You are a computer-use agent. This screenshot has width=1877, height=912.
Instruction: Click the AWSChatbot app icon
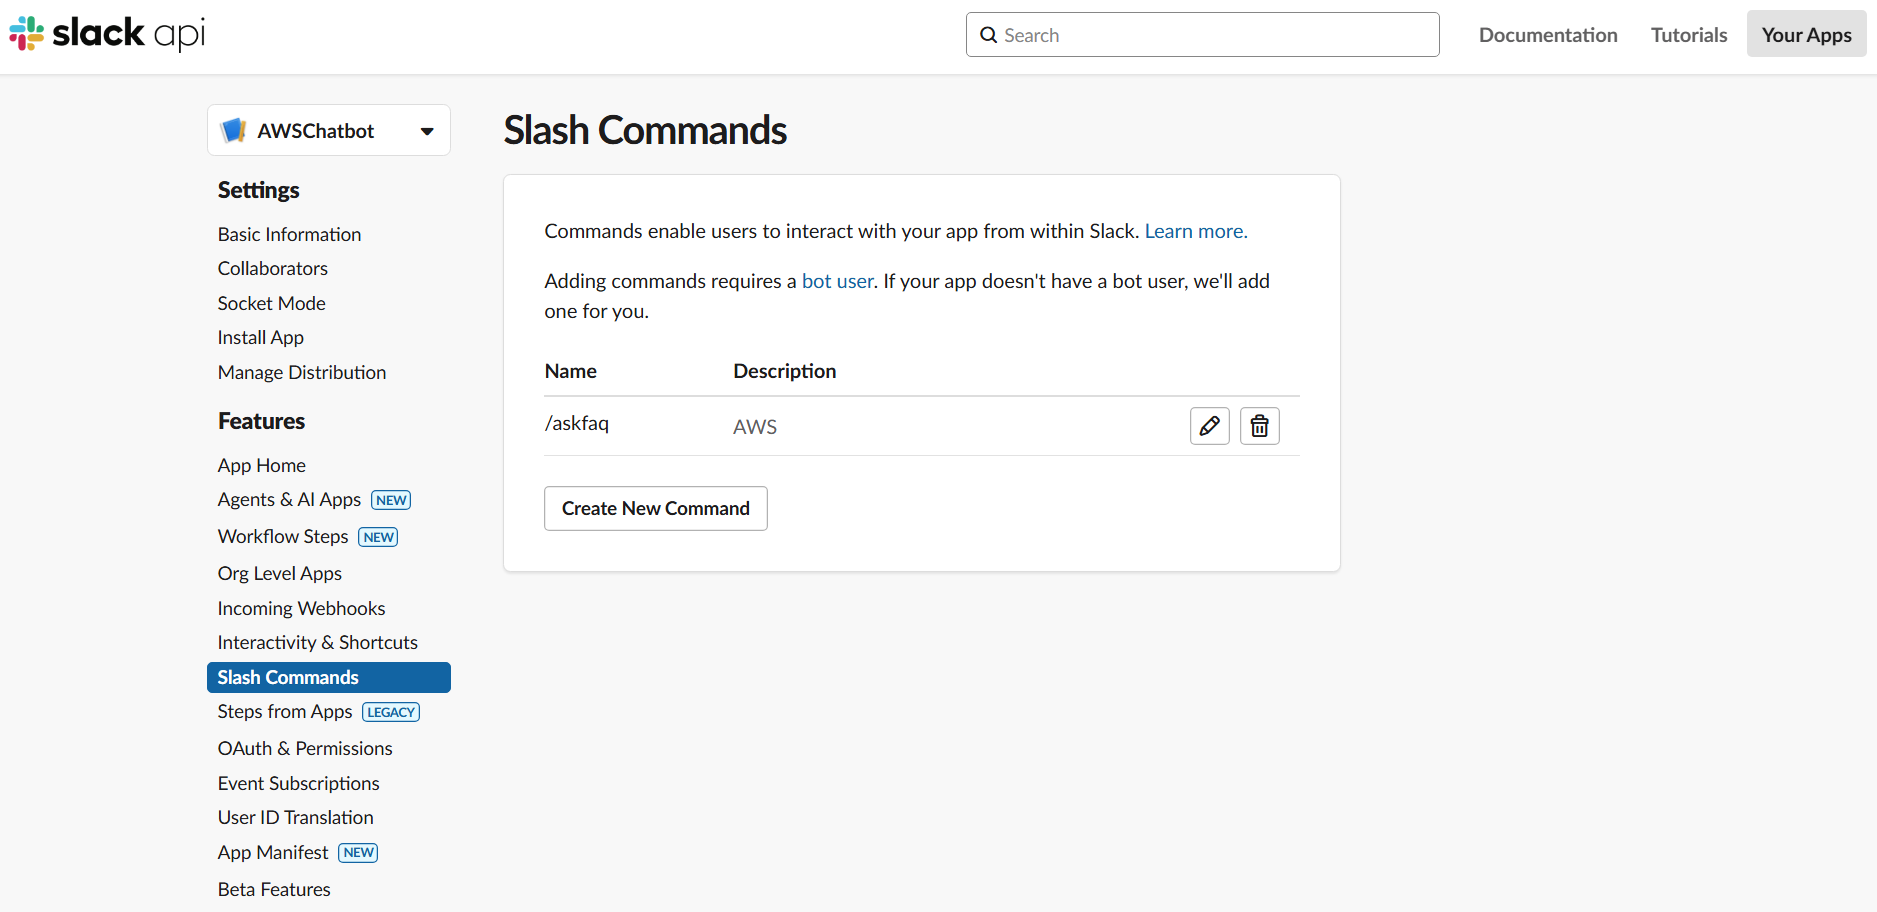point(234,130)
